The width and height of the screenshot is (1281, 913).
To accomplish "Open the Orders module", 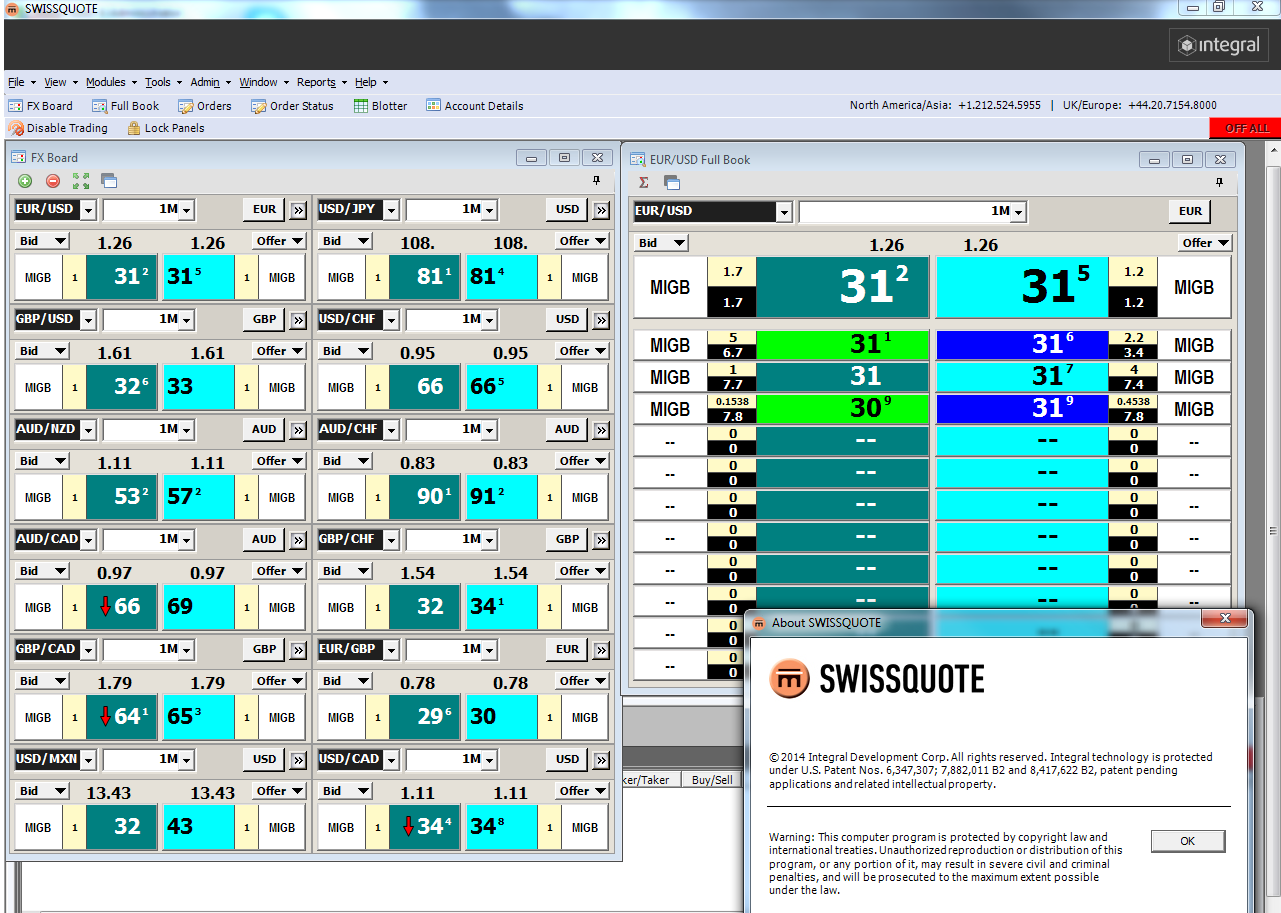I will click(x=204, y=106).
